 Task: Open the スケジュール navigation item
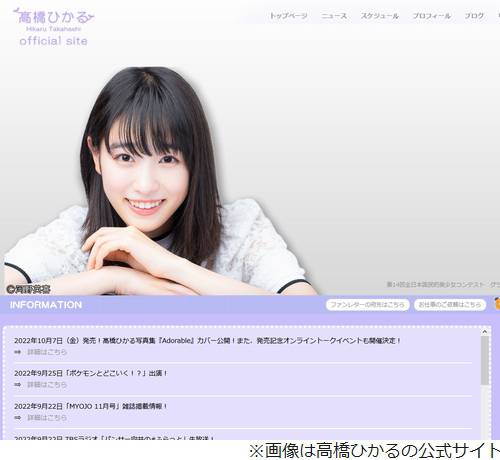tap(380, 16)
